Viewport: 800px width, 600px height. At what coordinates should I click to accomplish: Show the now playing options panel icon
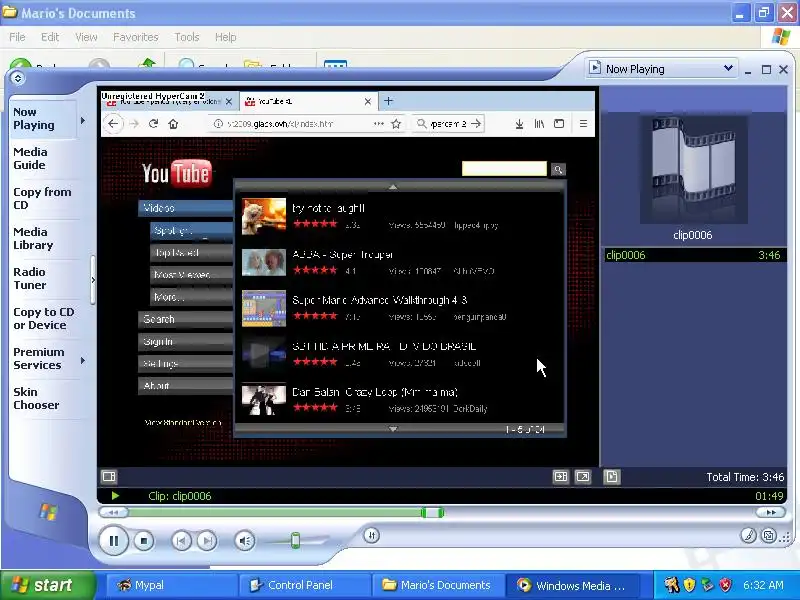tap(109, 477)
